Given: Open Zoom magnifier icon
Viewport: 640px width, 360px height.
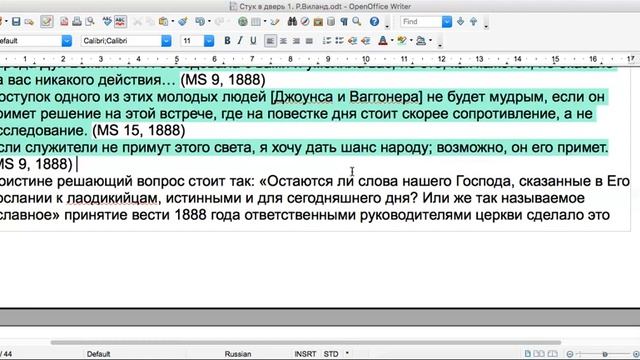Looking at the screenshot, I should 357,22.
